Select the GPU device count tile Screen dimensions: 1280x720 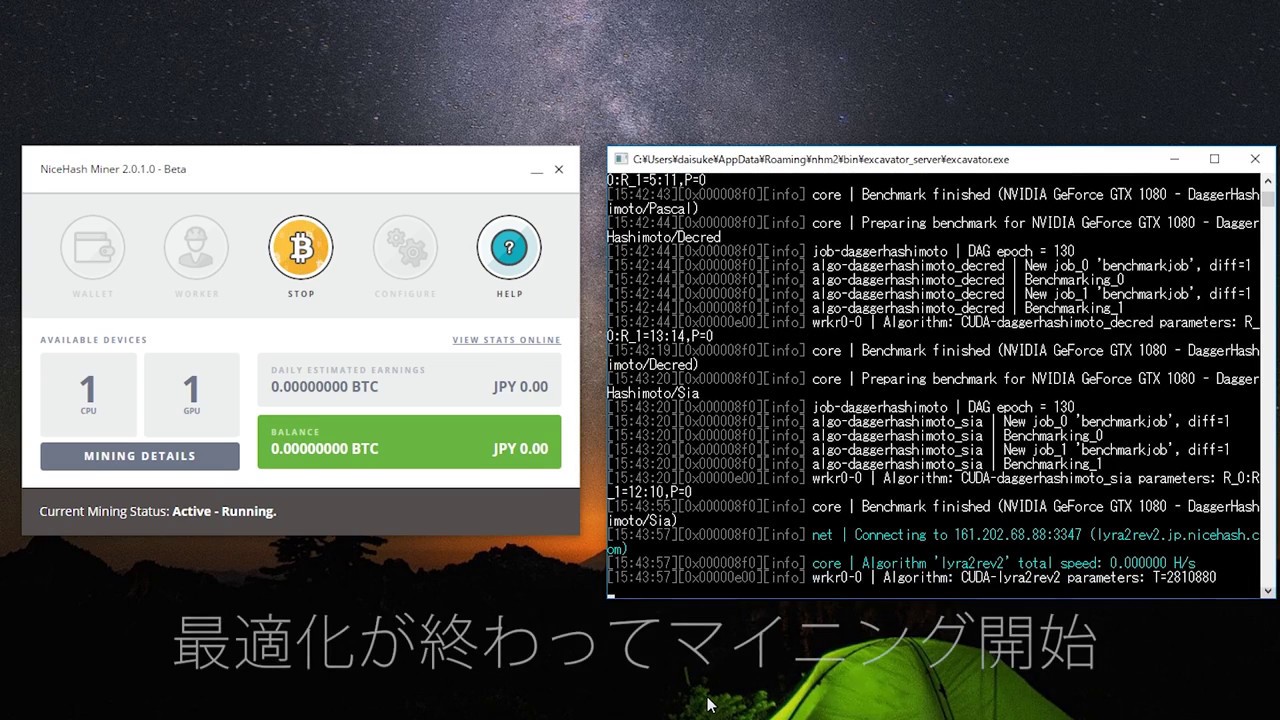[192, 394]
